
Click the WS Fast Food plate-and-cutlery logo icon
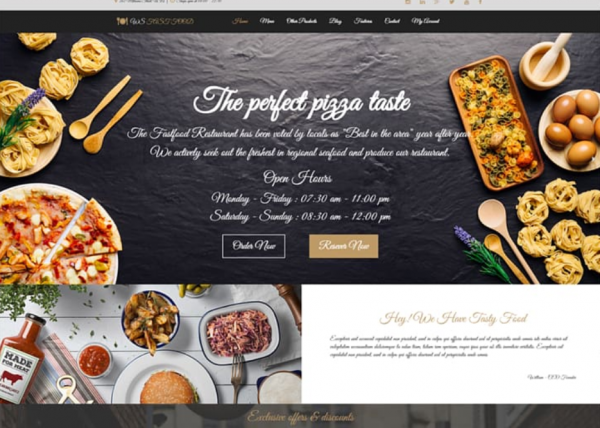122,21
